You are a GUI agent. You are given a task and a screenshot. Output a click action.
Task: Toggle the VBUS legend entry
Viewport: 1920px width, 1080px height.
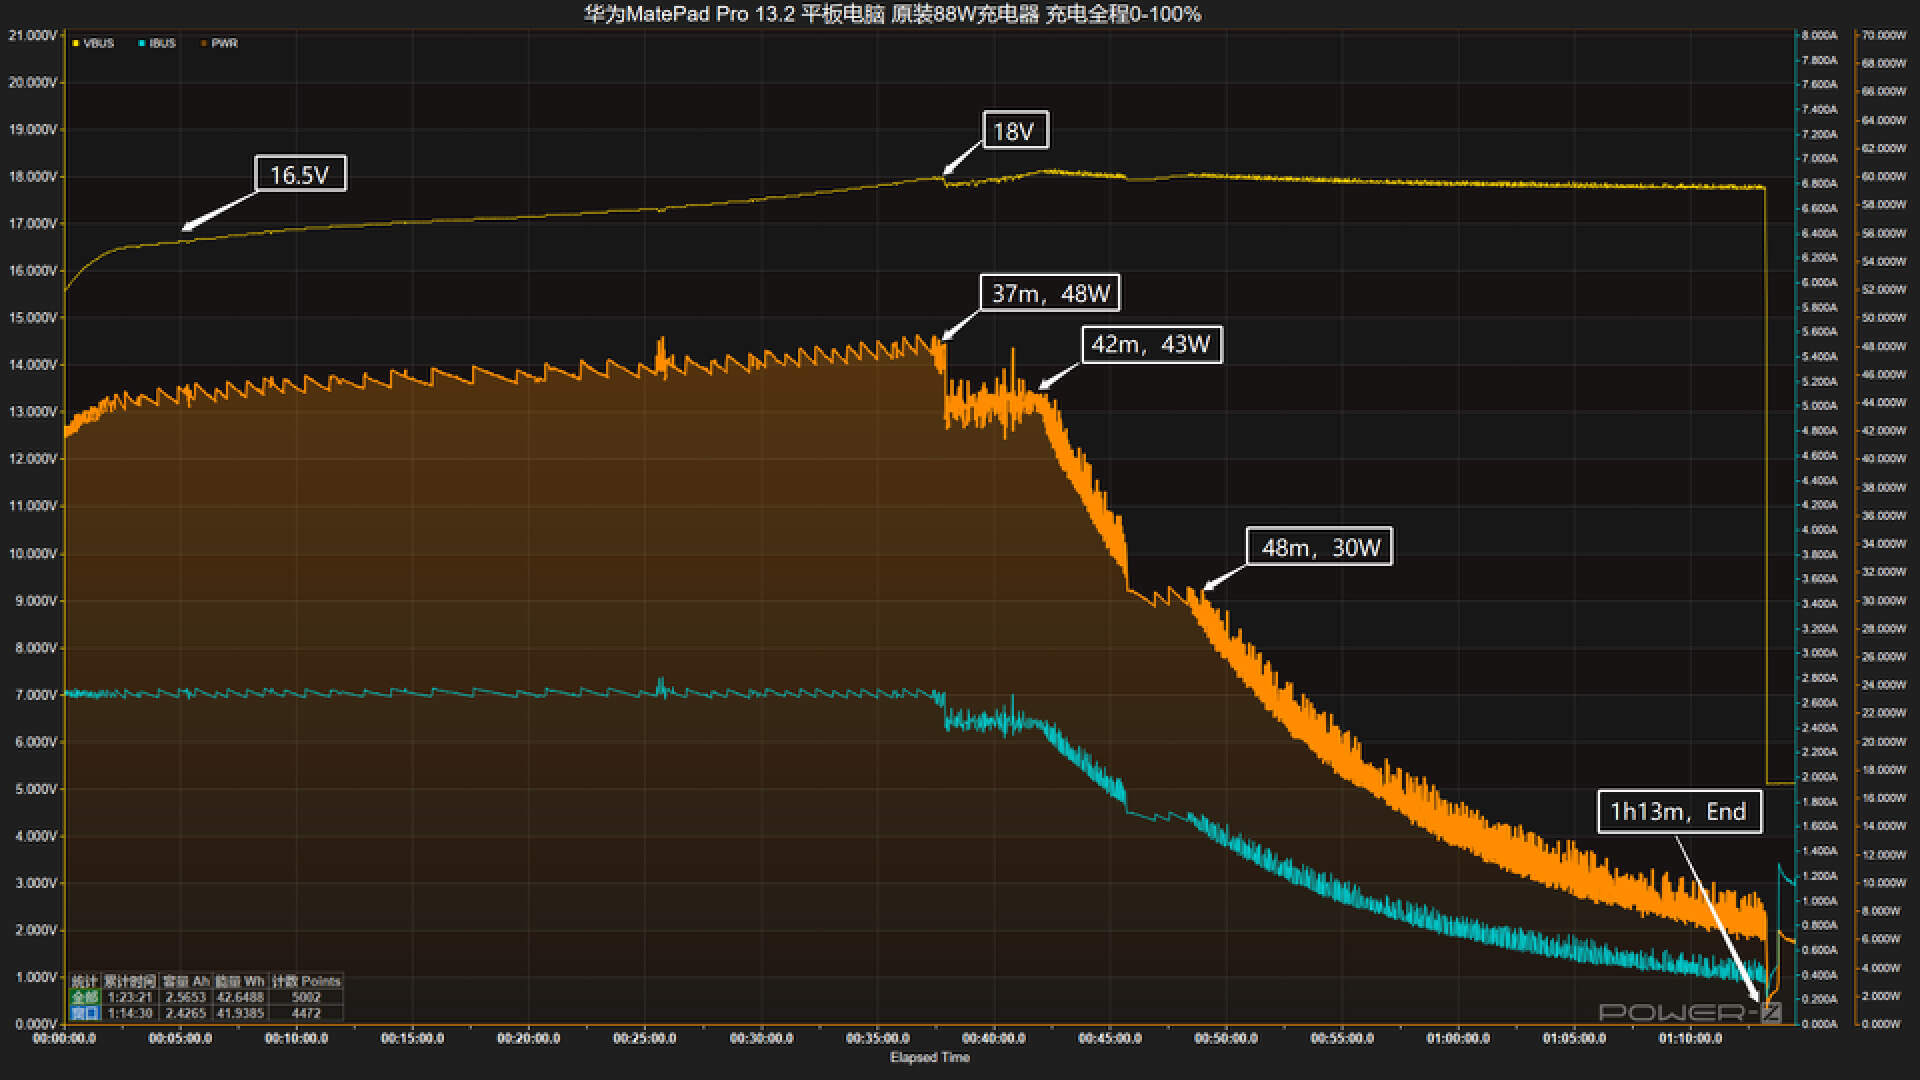[x=93, y=43]
